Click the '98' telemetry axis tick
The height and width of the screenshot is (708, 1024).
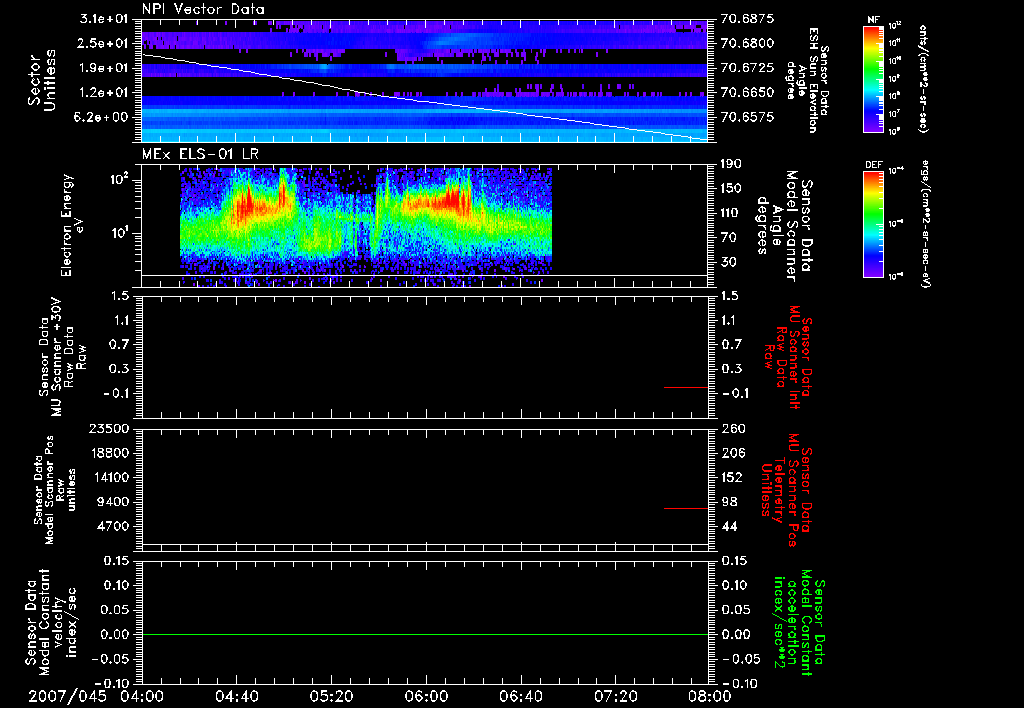click(x=729, y=502)
